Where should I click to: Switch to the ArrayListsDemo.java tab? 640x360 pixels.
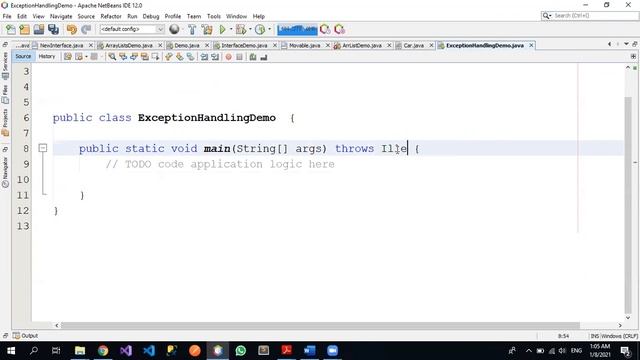(x=129, y=45)
